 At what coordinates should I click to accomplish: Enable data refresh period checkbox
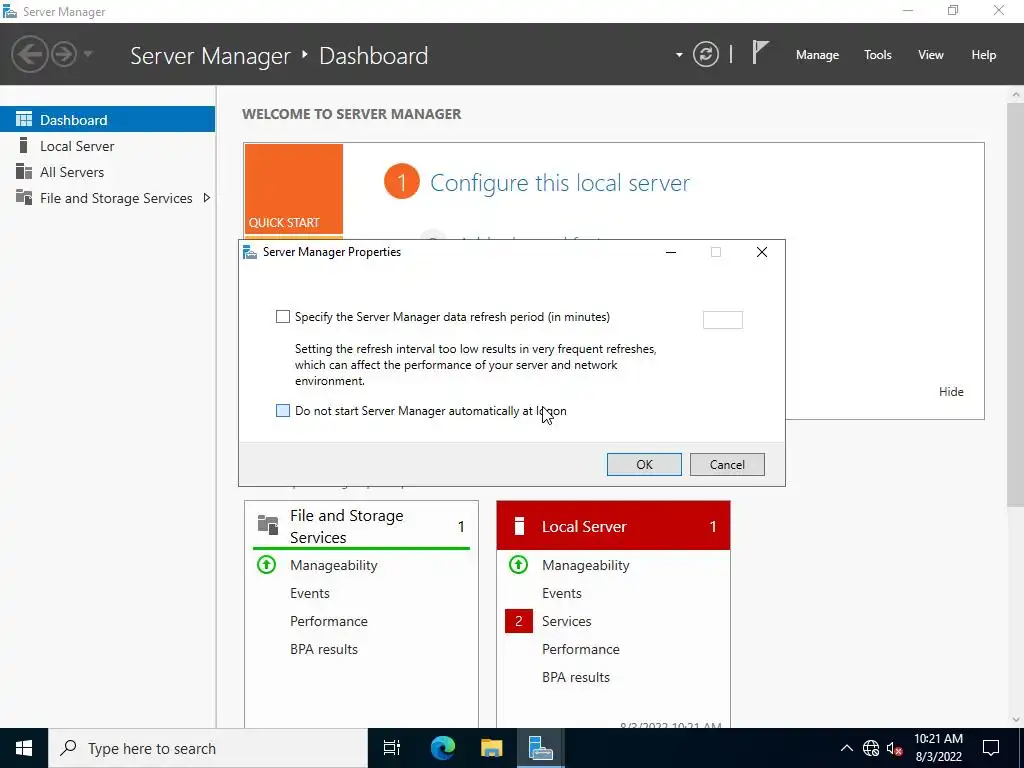click(283, 317)
